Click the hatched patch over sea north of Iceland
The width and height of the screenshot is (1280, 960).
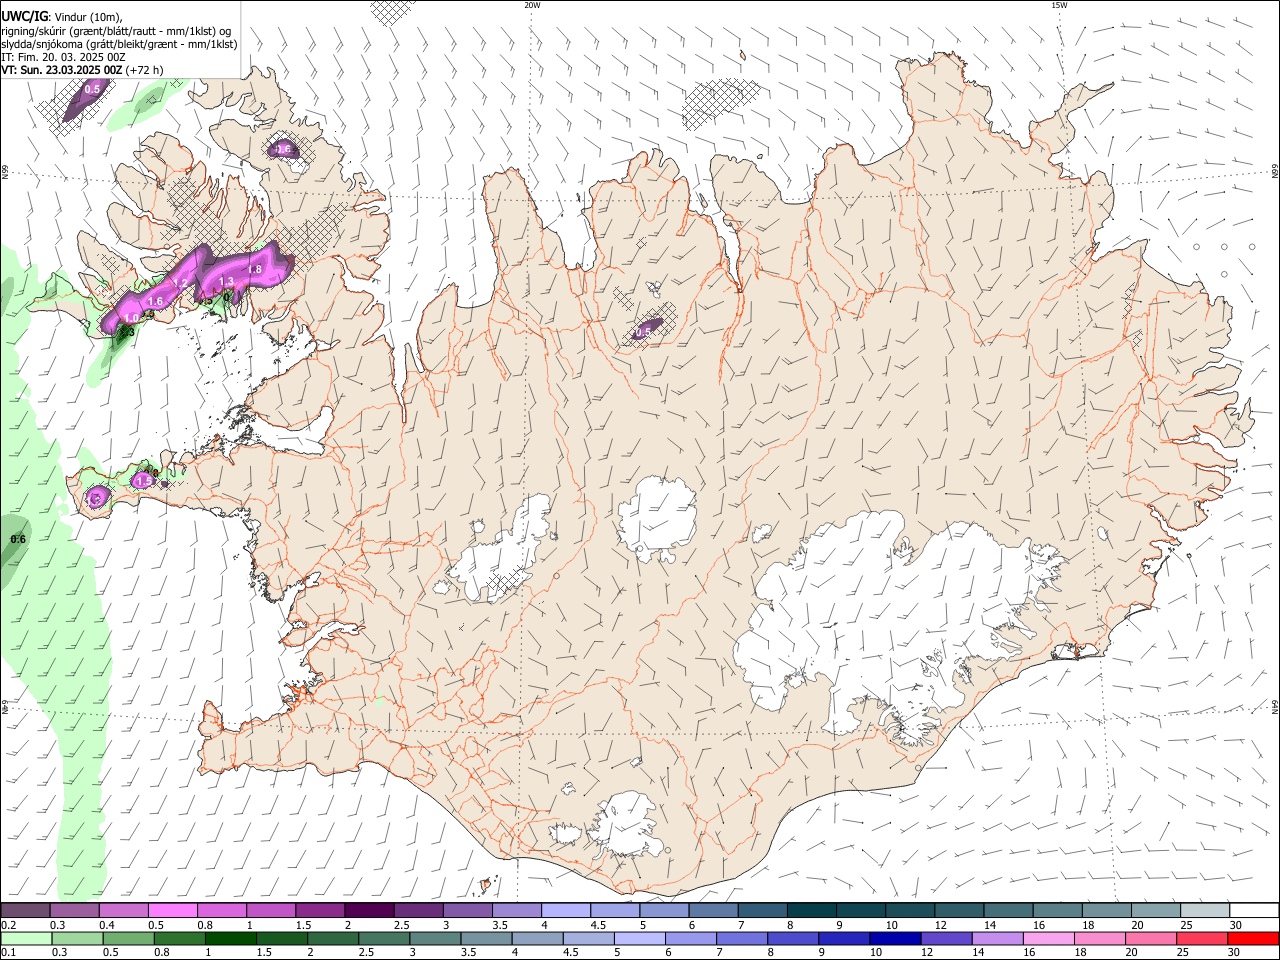tap(722, 105)
